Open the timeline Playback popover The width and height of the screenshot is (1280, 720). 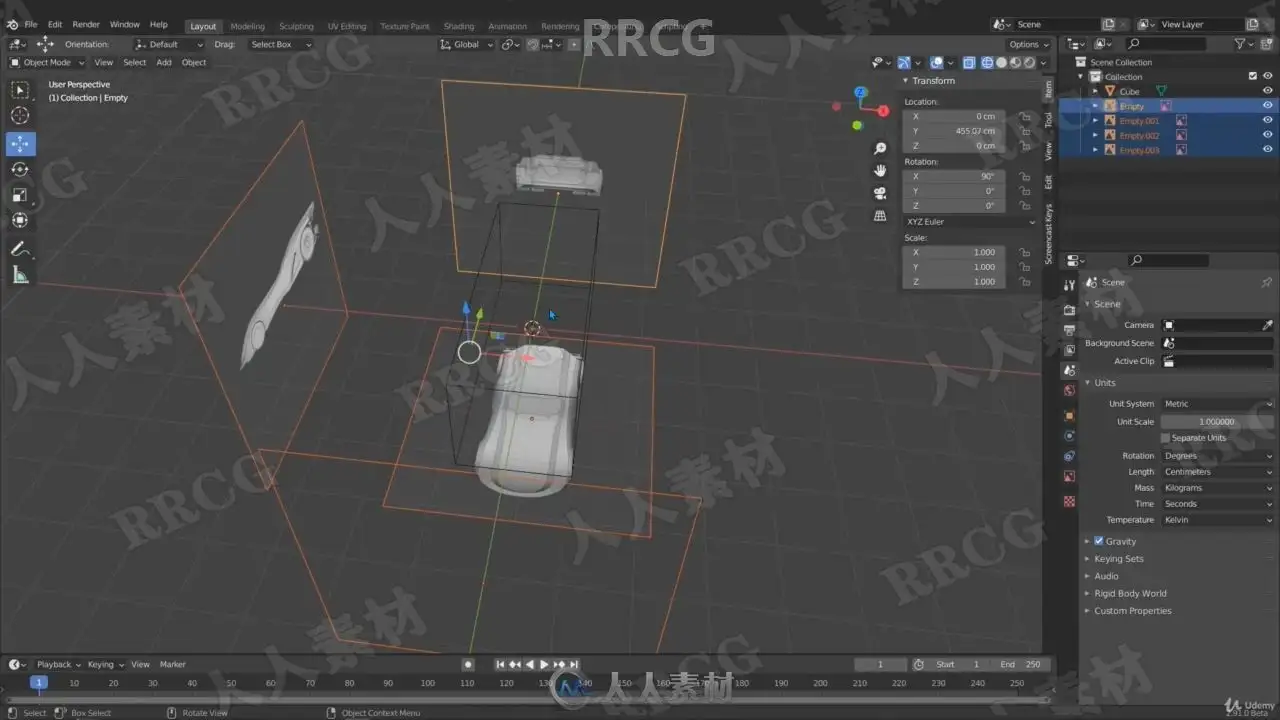point(58,664)
